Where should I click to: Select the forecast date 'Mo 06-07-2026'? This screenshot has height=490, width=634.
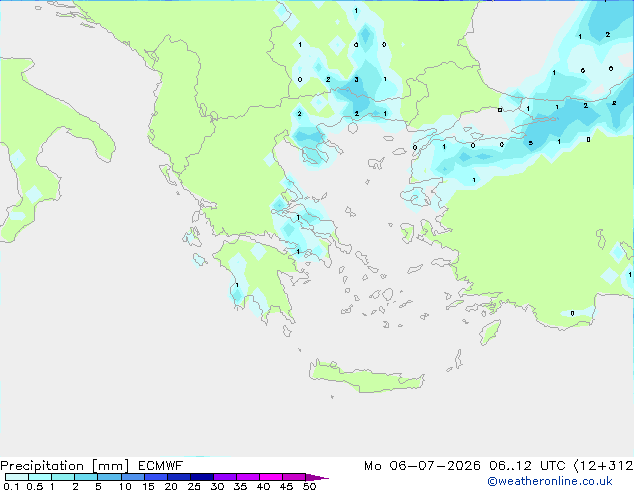coord(422,466)
